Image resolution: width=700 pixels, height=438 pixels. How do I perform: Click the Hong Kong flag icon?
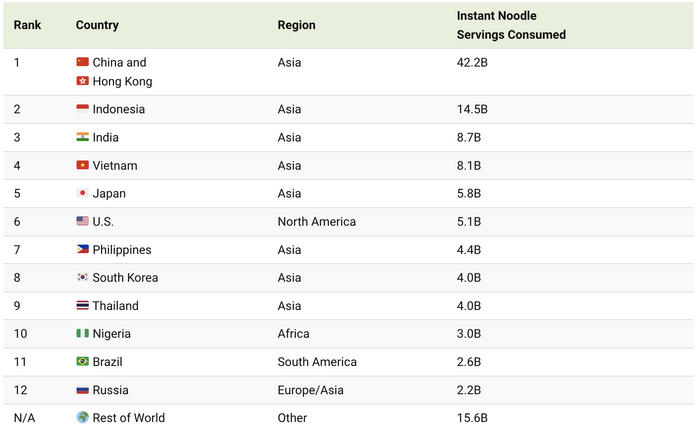tap(82, 81)
